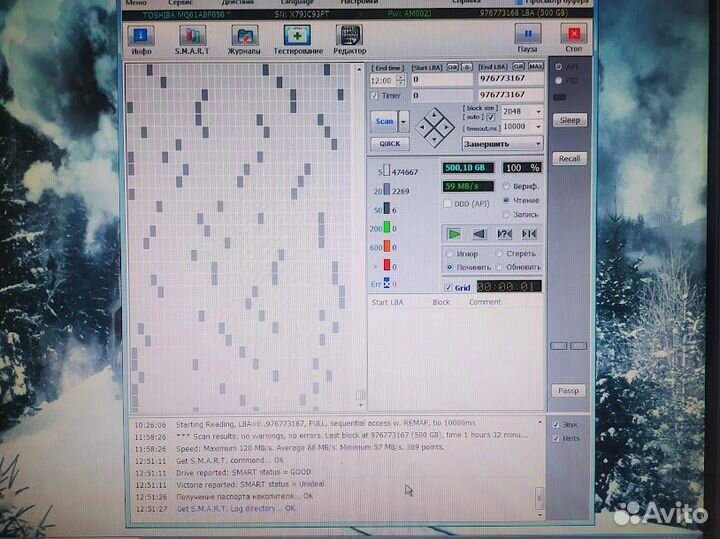Click the red Стоп stop icon
The image size is (720, 539).
click(574, 38)
